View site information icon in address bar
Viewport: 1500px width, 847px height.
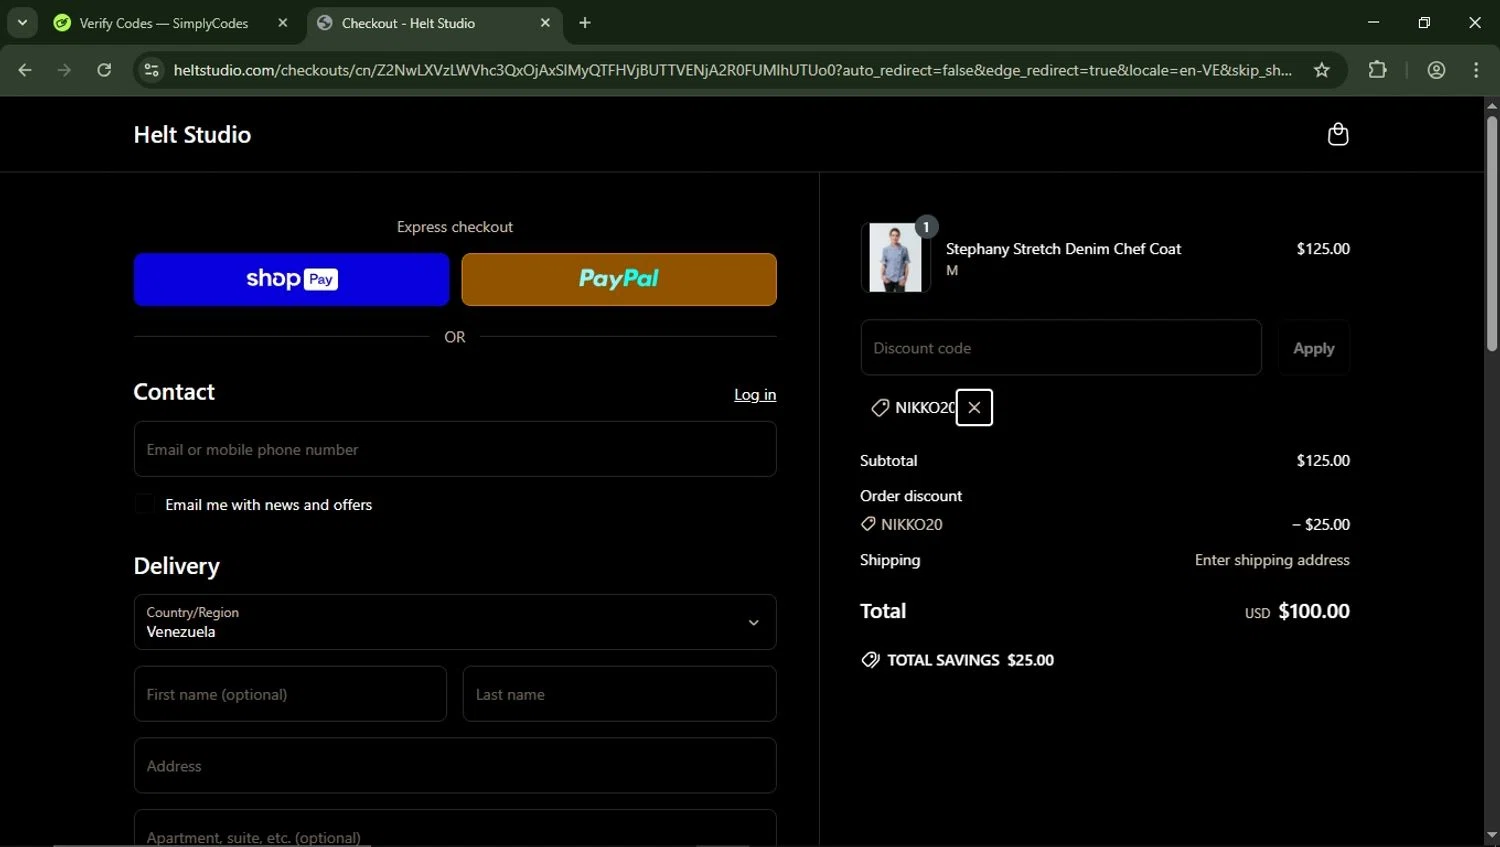[151, 70]
